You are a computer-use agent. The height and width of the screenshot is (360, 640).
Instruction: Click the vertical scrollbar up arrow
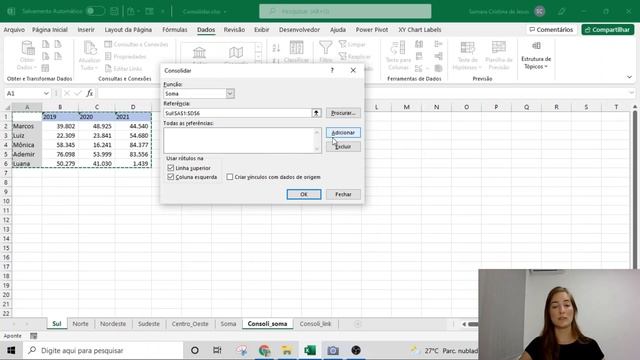635,107
